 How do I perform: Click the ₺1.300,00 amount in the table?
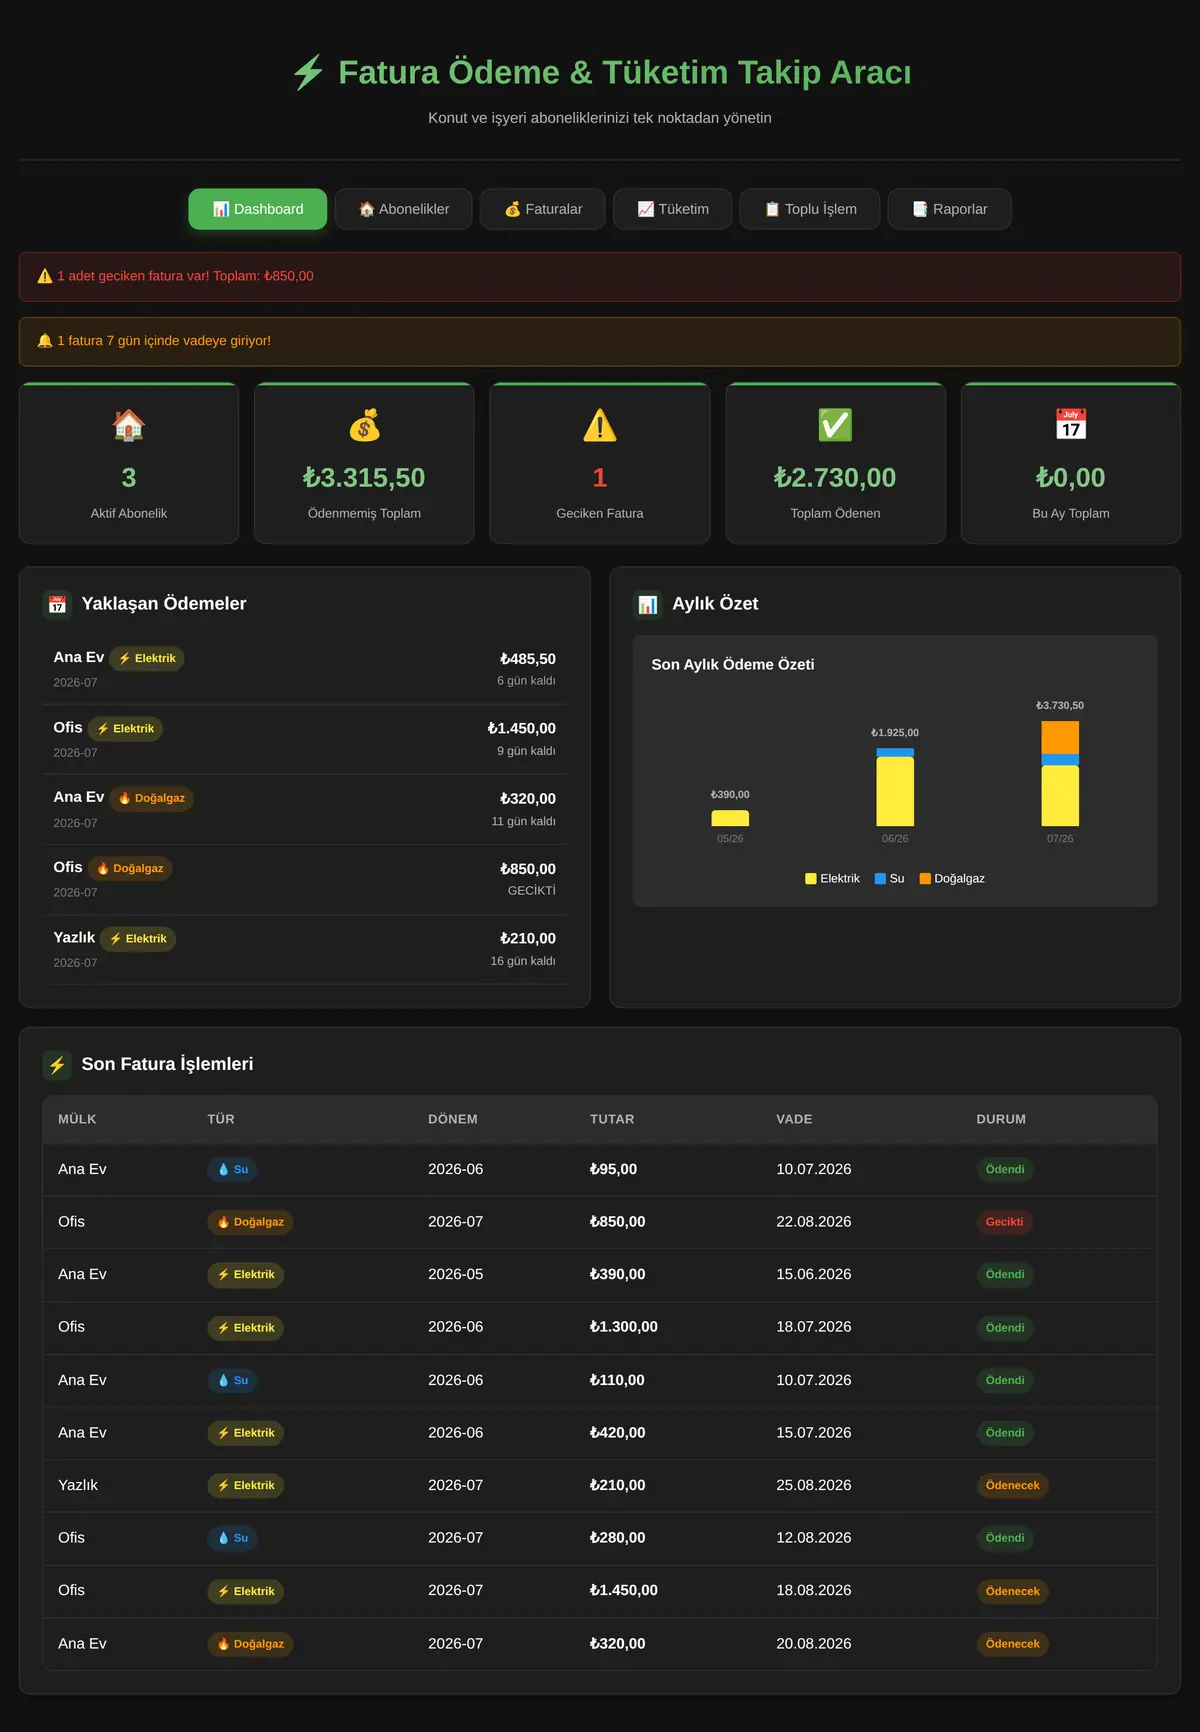click(624, 1327)
